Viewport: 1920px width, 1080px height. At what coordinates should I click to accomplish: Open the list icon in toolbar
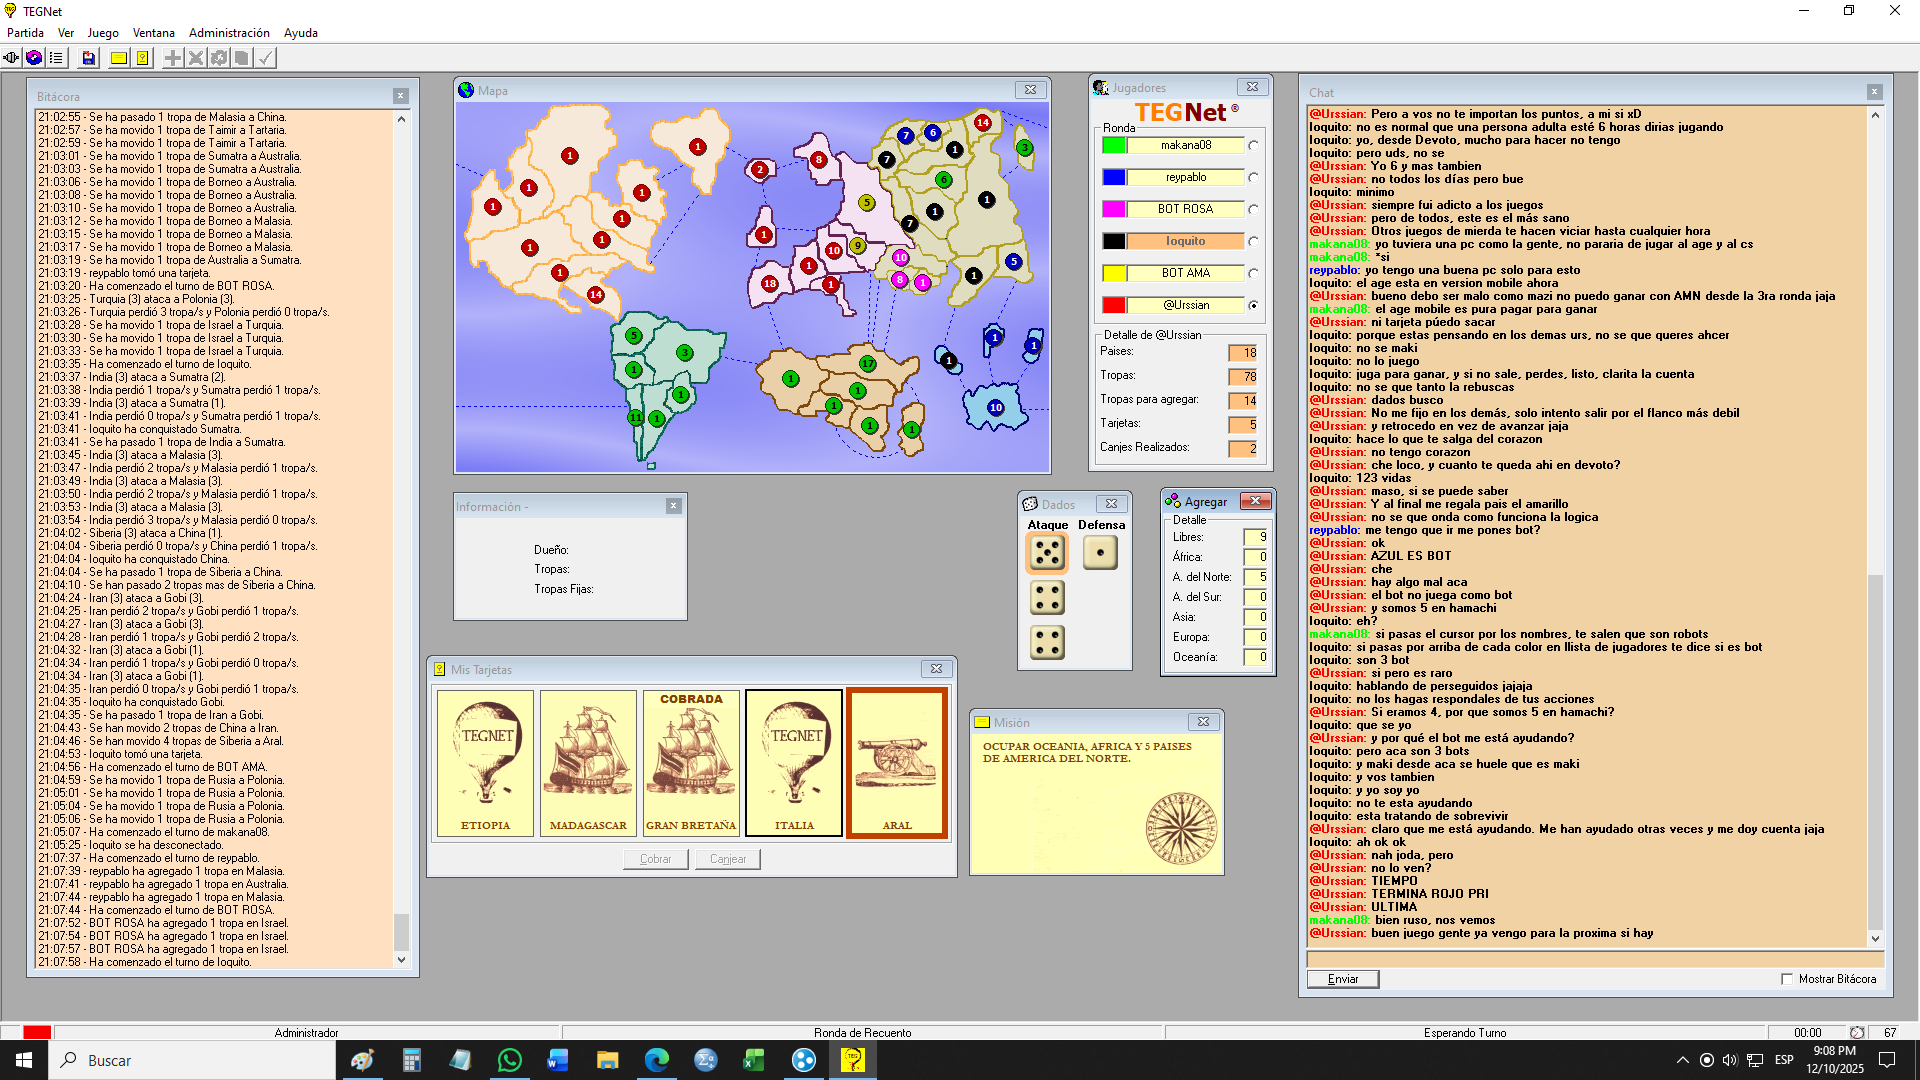click(x=56, y=58)
